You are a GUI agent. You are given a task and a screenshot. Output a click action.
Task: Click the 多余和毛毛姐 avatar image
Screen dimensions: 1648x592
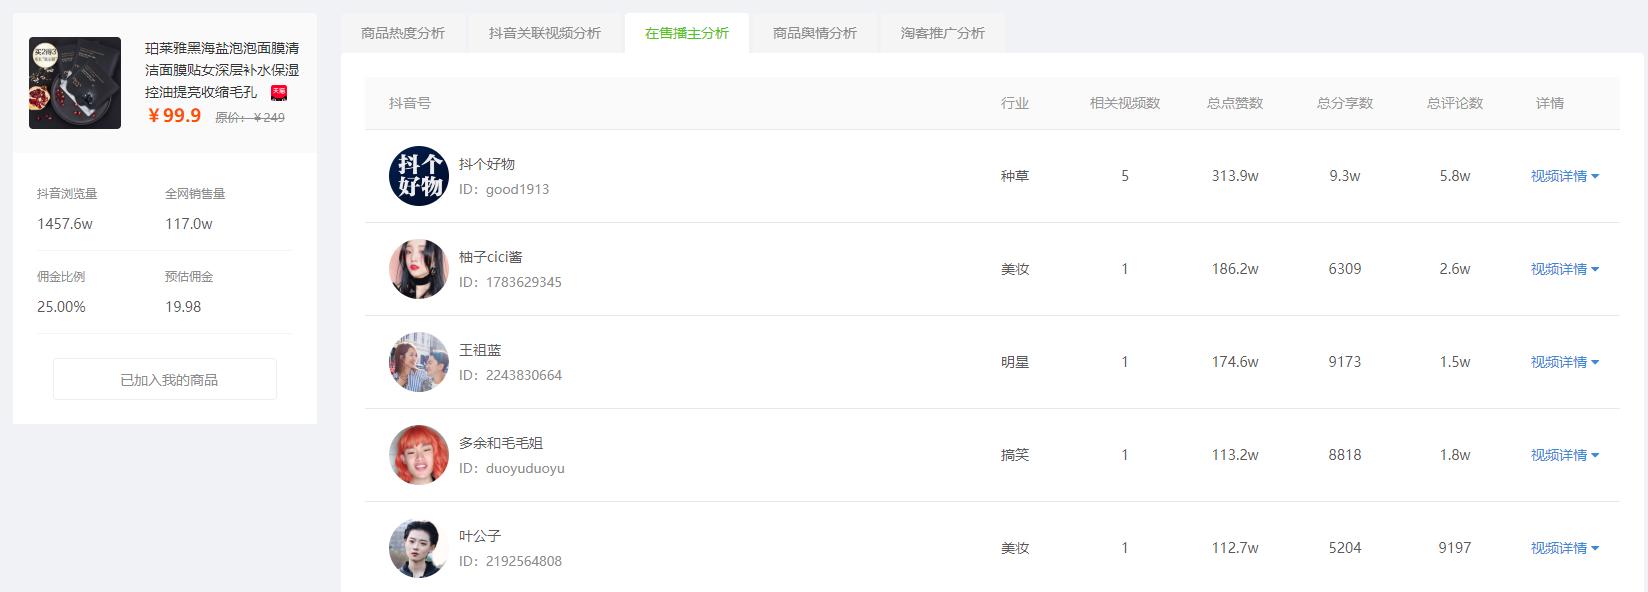coord(418,455)
